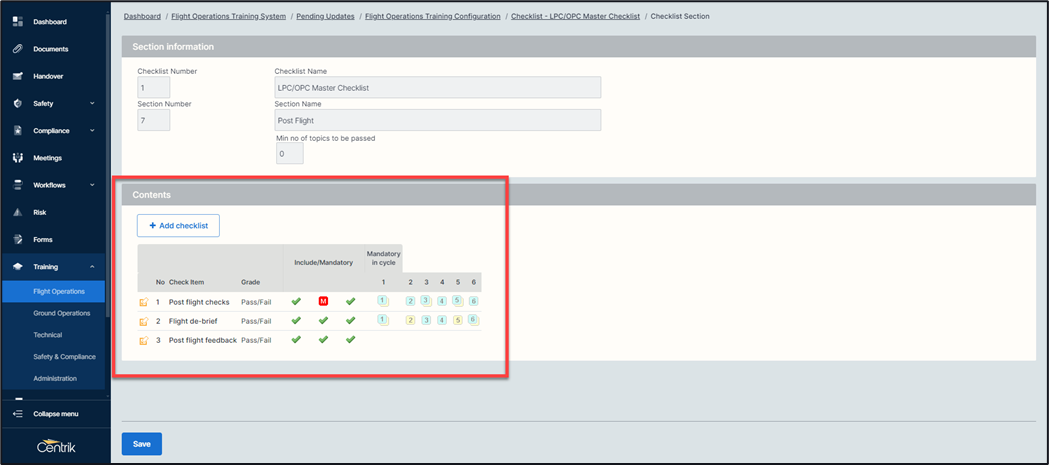Click edit icon for Flight de-brief
Image resolution: width=1049 pixels, height=465 pixels.
pos(144,321)
